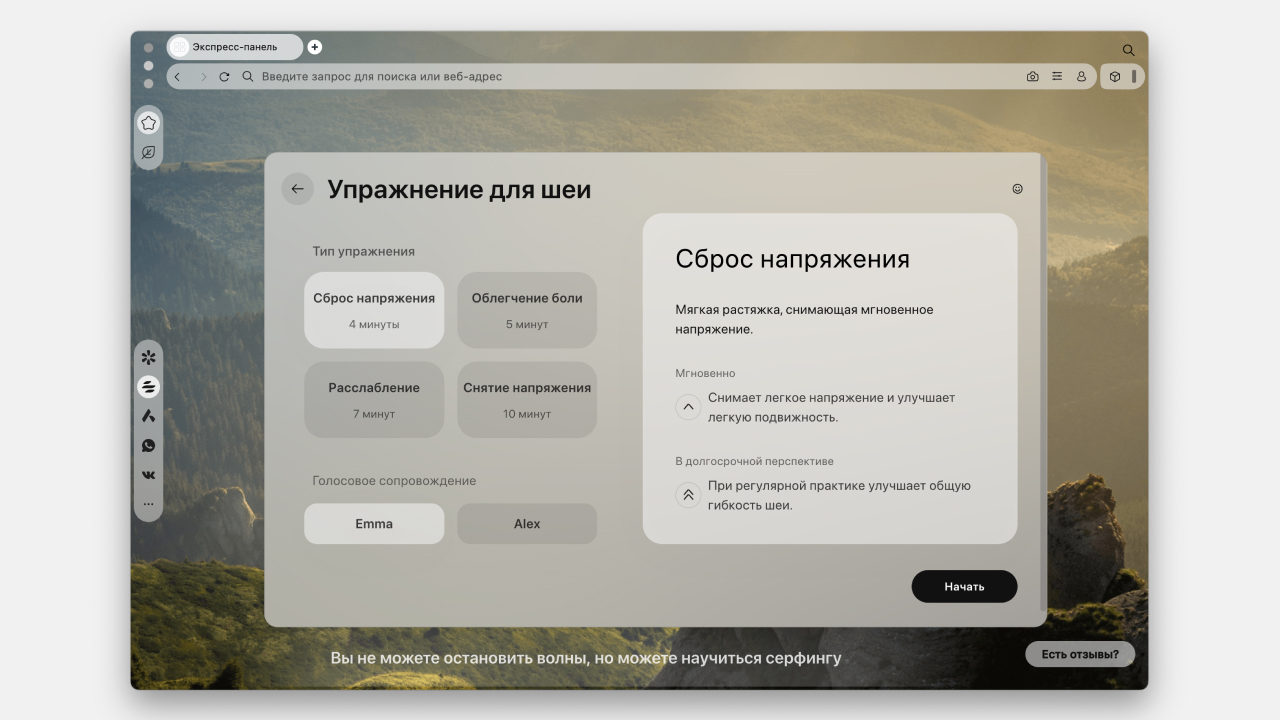Take a snapshot with the camera icon
This screenshot has height=720, width=1280.
click(x=1032, y=77)
